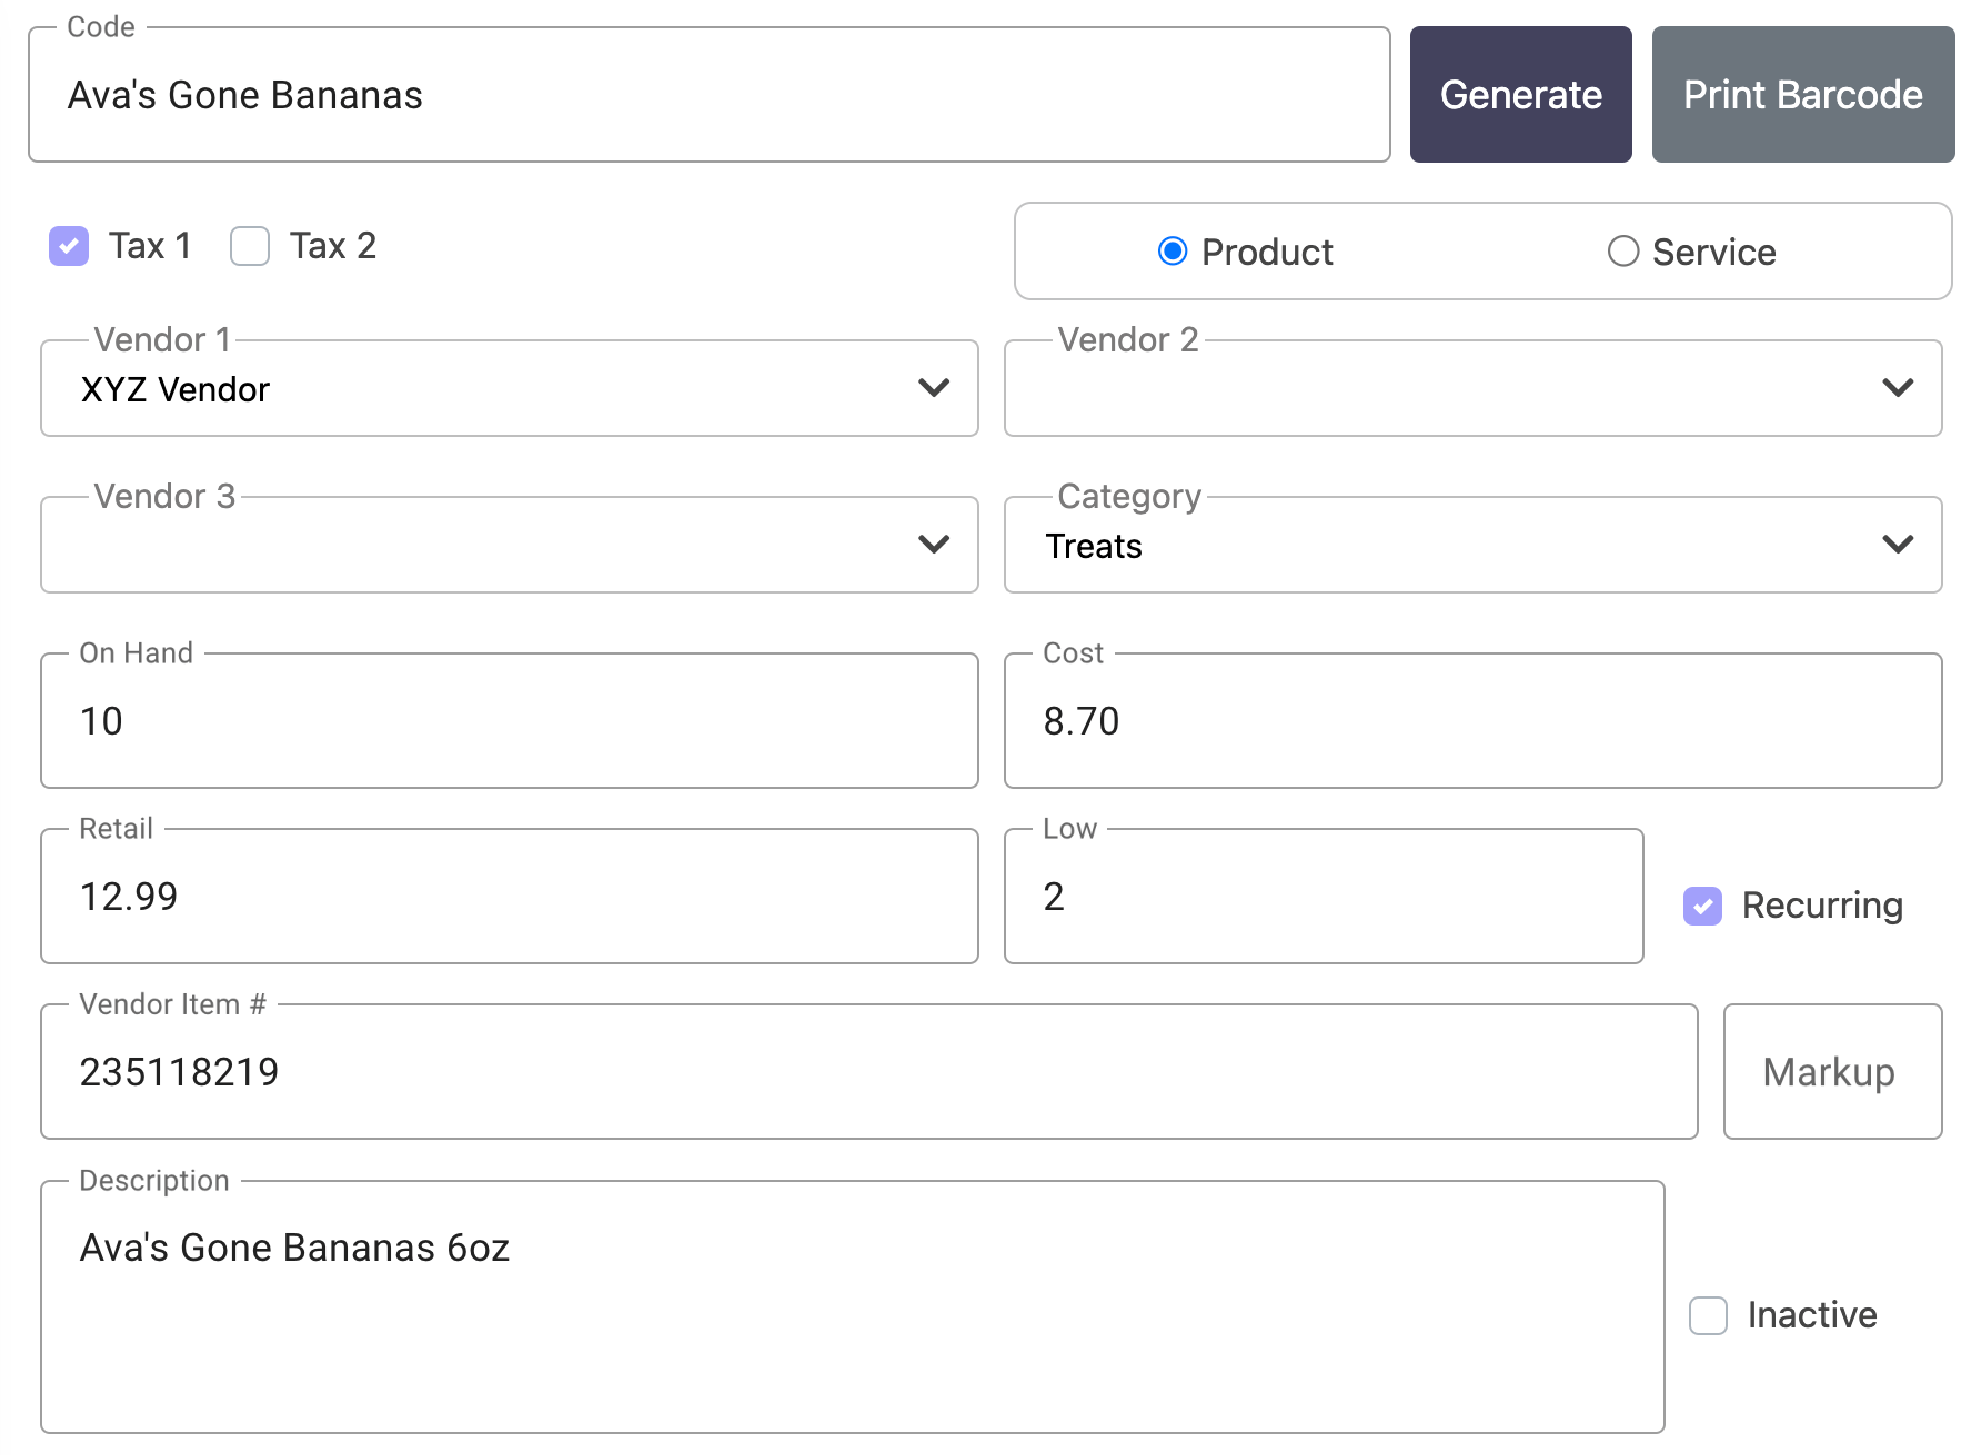The image size is (1984, 1455).
Task: Select the Product radio button
Action: pyautogui.click(x=1172, y=252)
